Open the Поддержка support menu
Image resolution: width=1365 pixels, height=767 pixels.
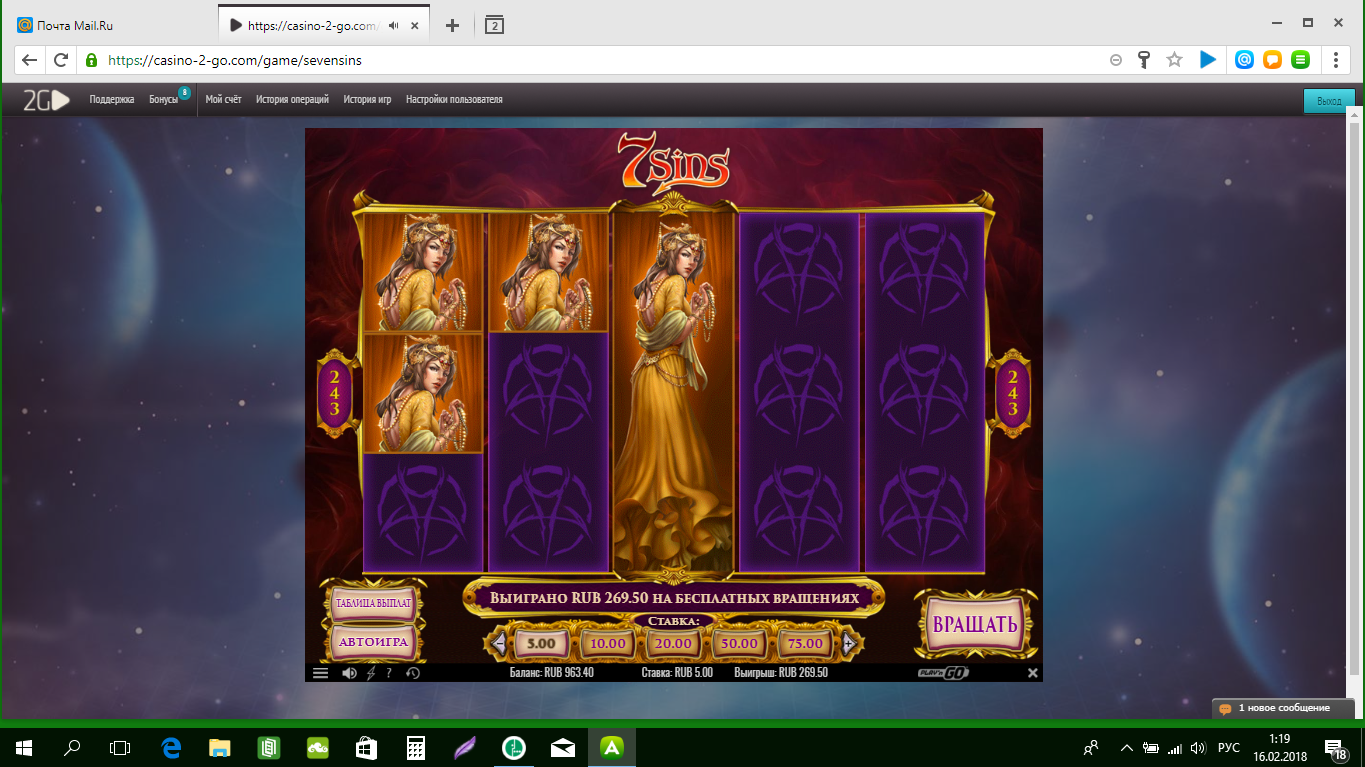click(x=112, y=100)
